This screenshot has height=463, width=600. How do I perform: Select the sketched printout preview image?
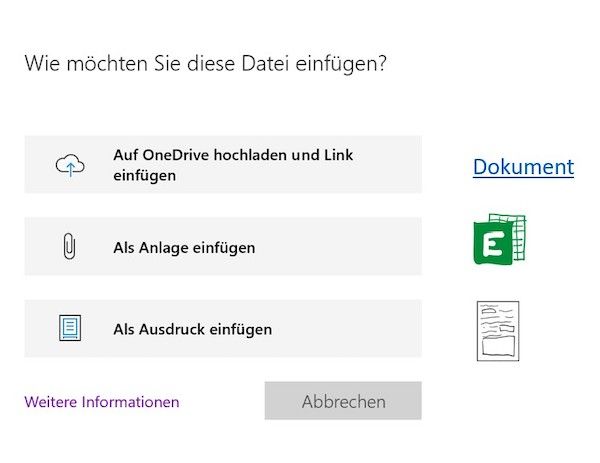click(498, 331)
